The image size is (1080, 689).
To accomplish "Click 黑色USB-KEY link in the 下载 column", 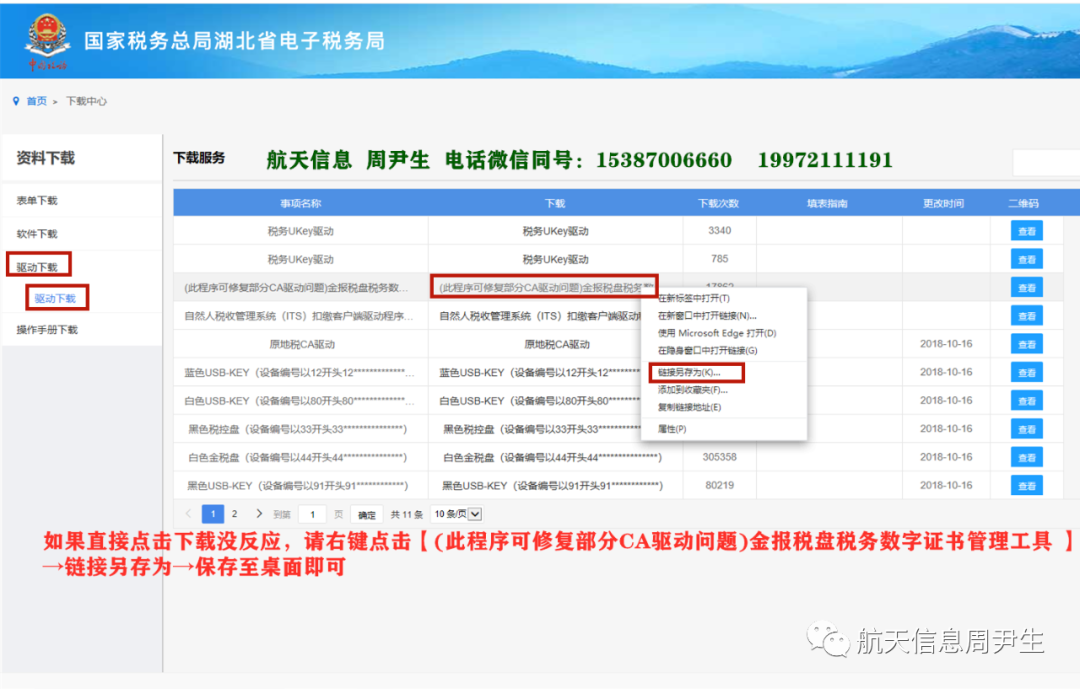I will pyautogui.click(x=552, y=486).
